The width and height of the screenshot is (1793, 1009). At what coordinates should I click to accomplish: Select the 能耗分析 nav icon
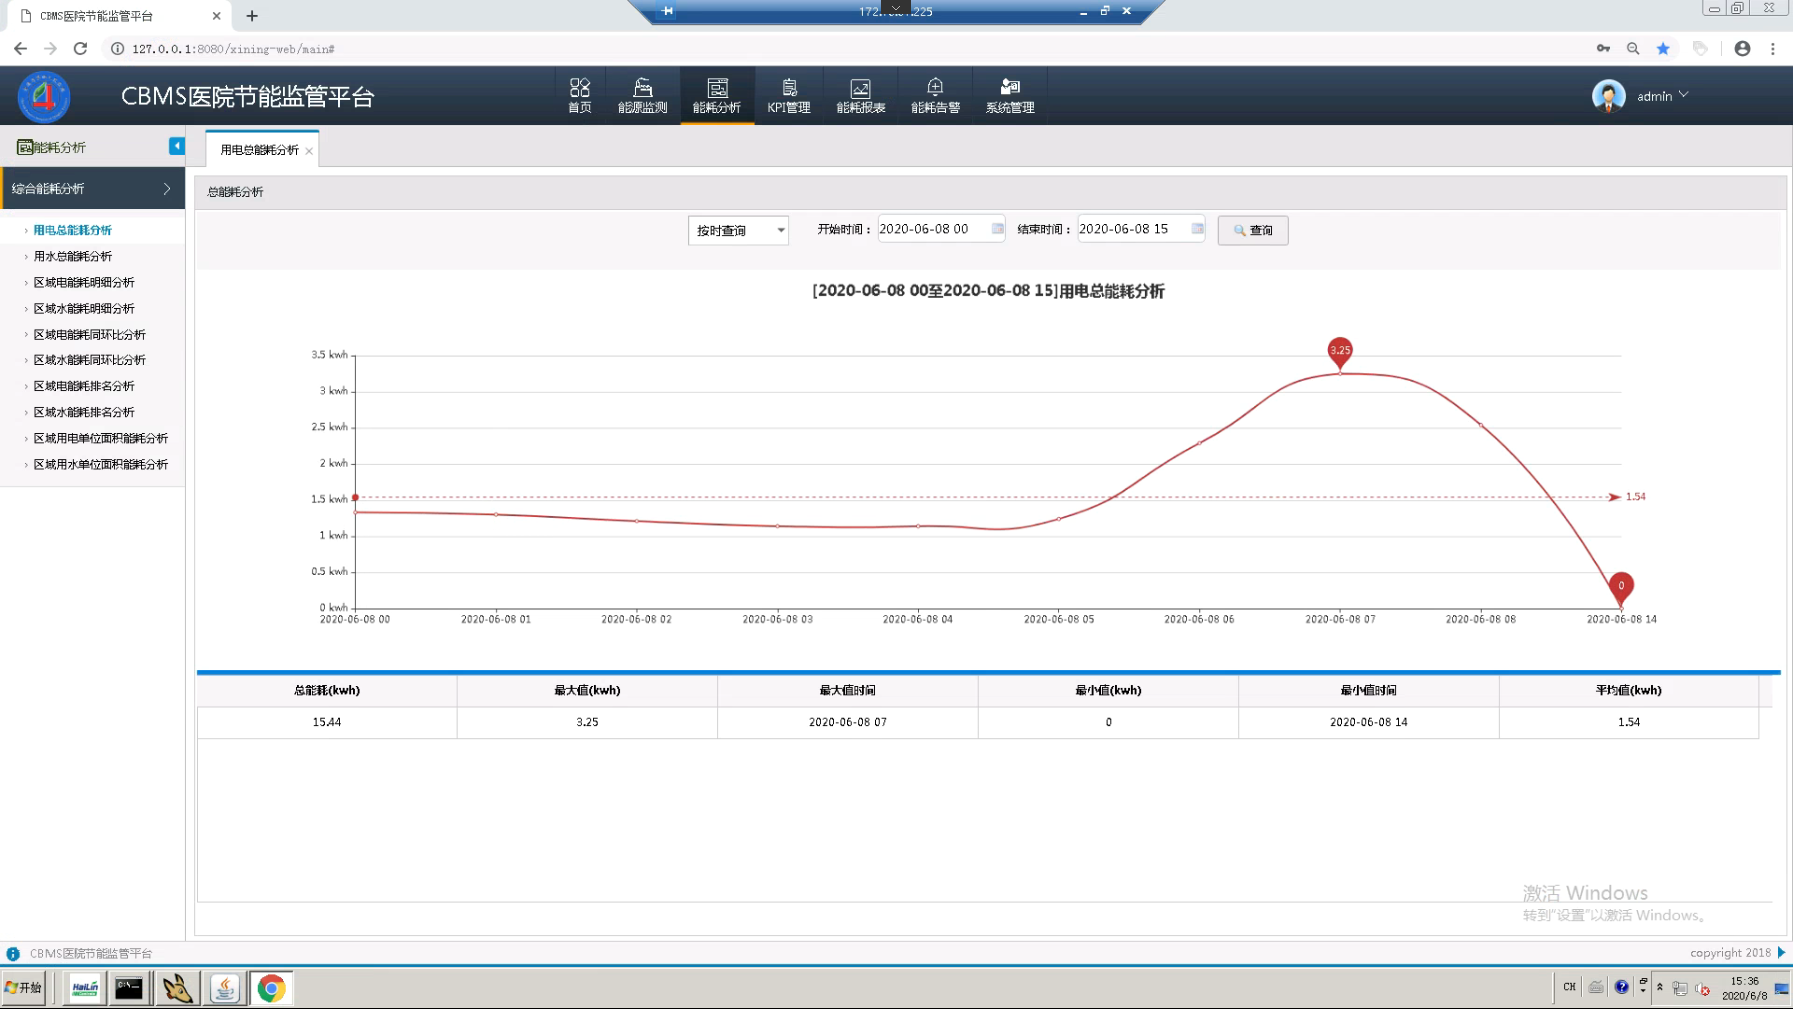pos(717,96)
